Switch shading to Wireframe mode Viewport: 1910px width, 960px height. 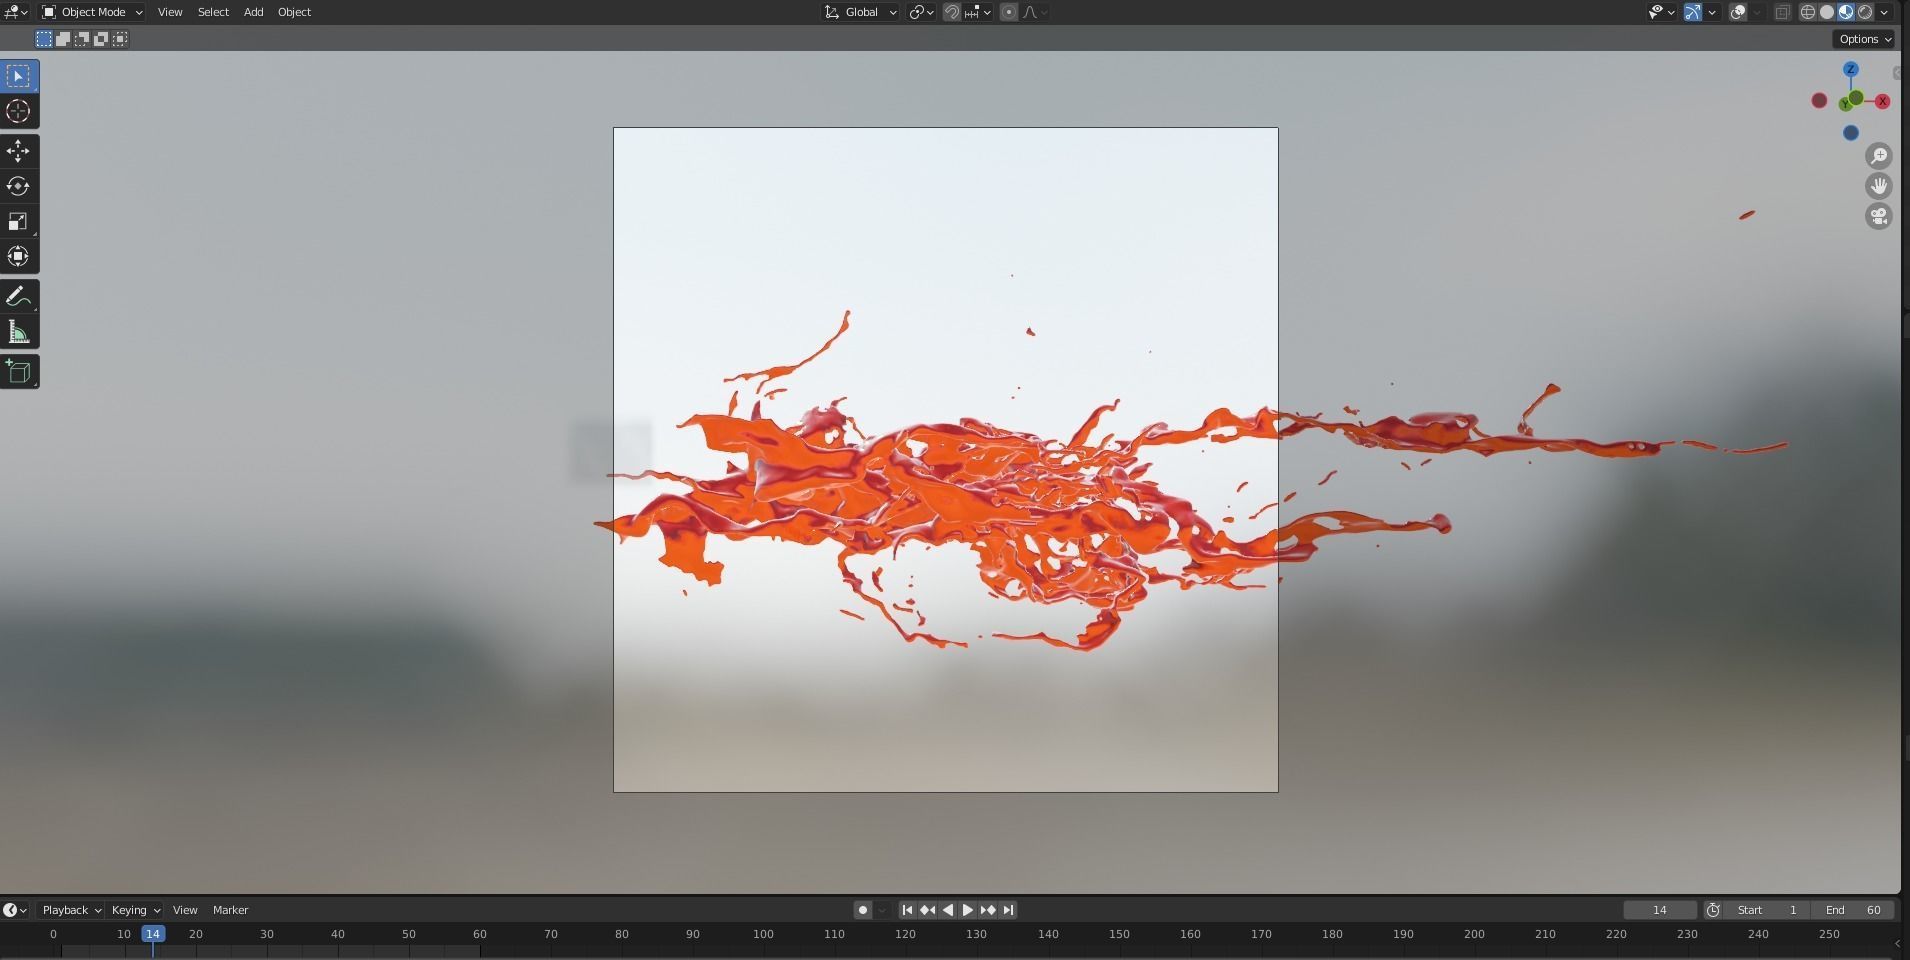(1807, 12)
